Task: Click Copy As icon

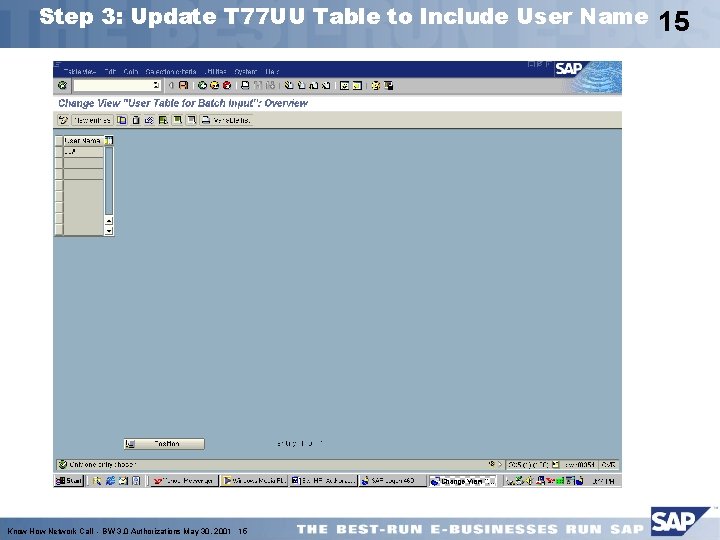Action: pos(122,120)
